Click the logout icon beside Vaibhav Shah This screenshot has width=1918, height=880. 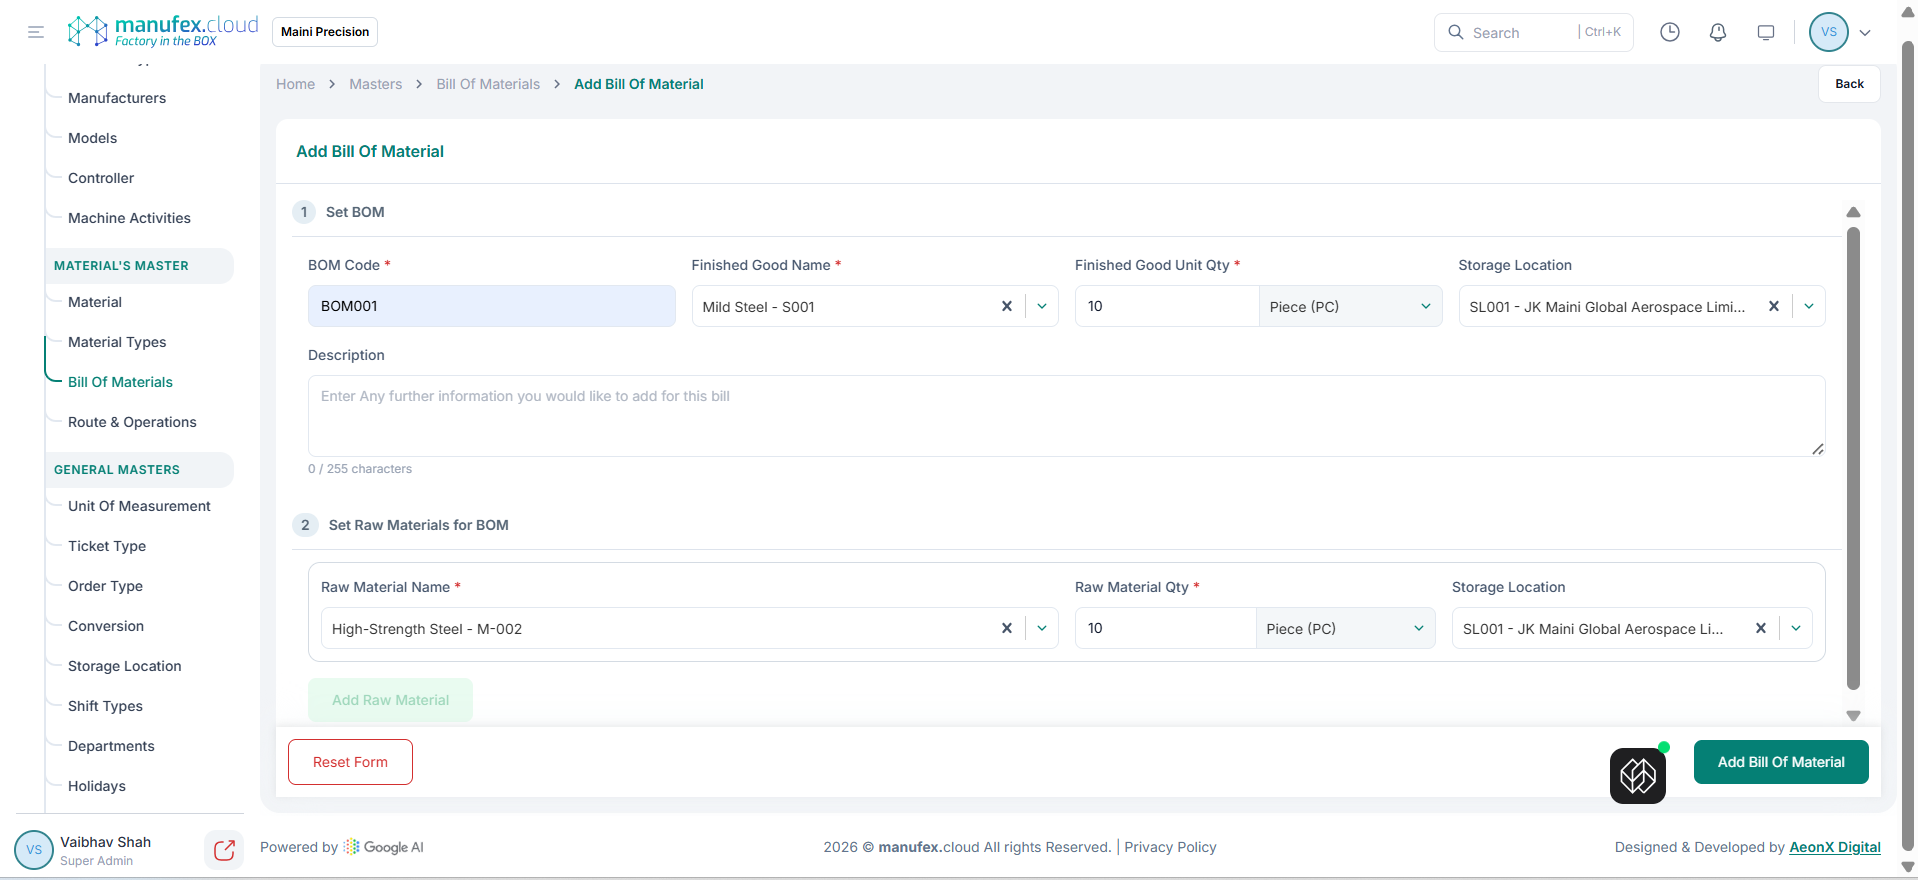[224, 850]
